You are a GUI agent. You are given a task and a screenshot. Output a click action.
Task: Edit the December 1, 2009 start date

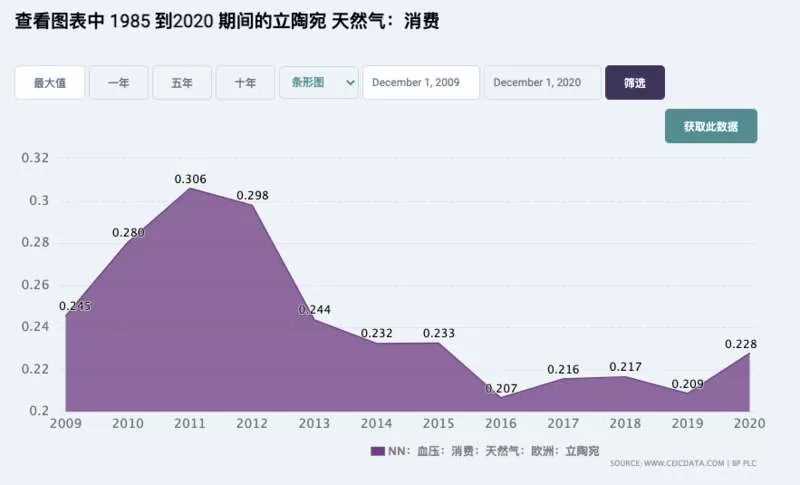(421, 83)
